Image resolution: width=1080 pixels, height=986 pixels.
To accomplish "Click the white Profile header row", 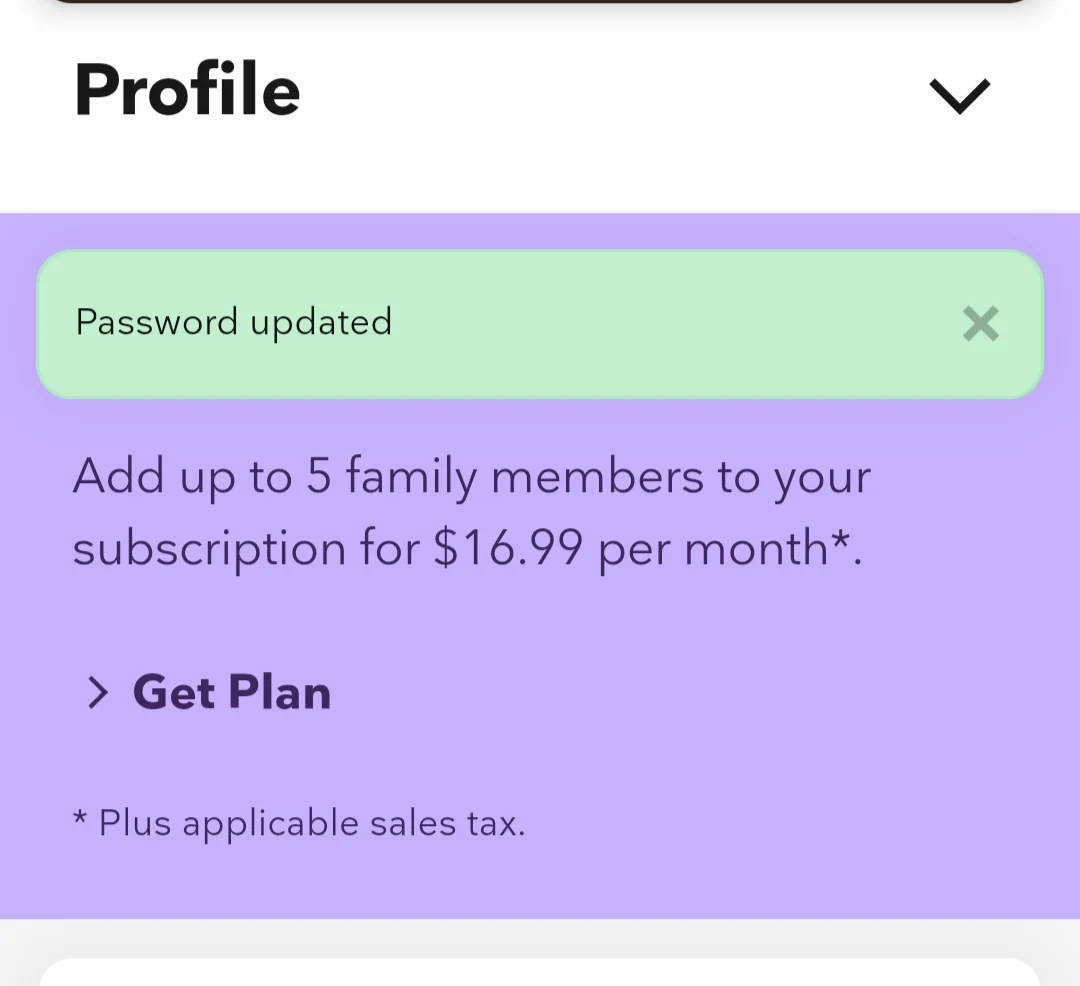I will [x=540, y=109].
